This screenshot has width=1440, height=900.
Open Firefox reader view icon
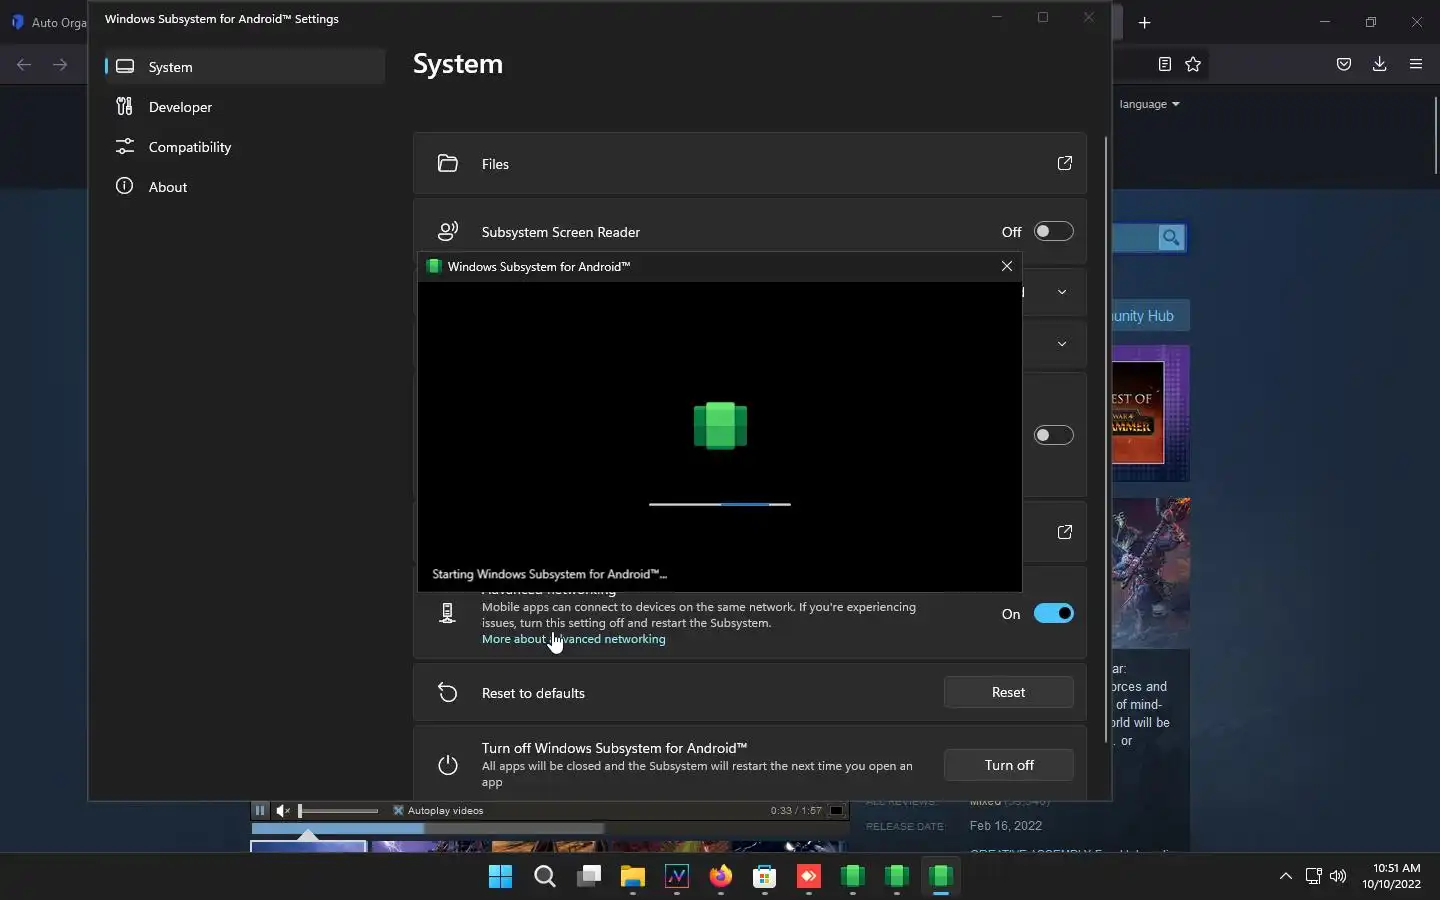pos(1165,64)
